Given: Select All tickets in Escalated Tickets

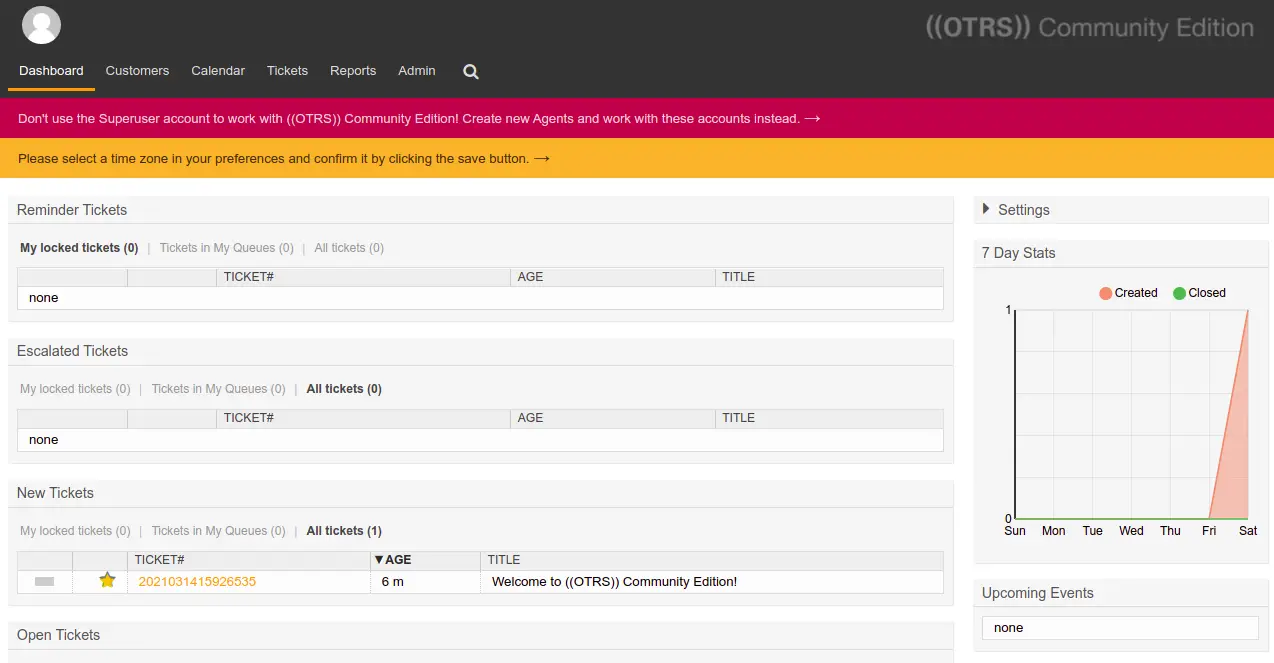Looking at the screenshot, I should [x=344, y=389].
